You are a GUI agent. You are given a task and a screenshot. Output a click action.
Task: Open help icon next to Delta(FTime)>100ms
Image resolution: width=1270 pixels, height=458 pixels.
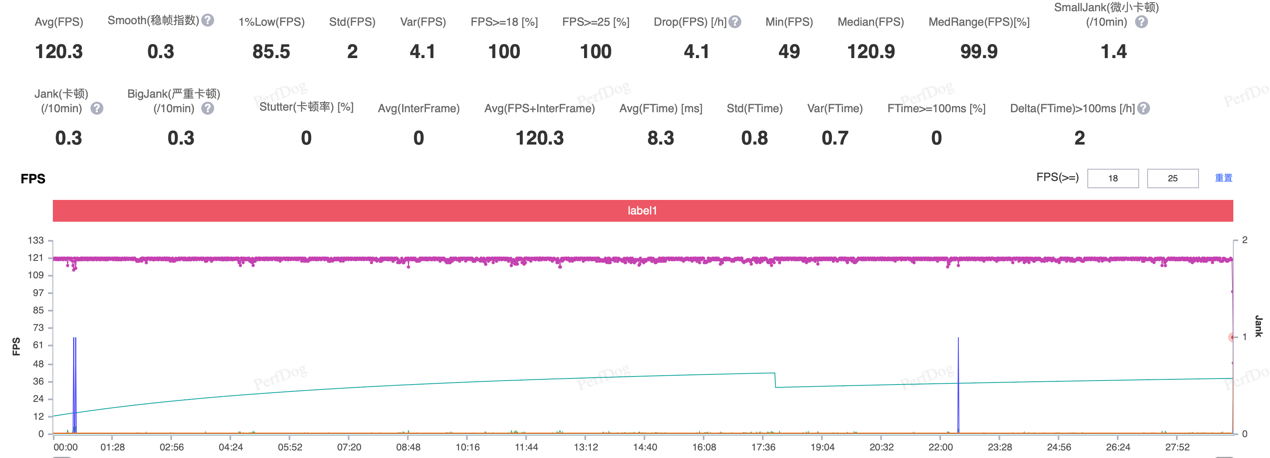[x=1143, y=108]
